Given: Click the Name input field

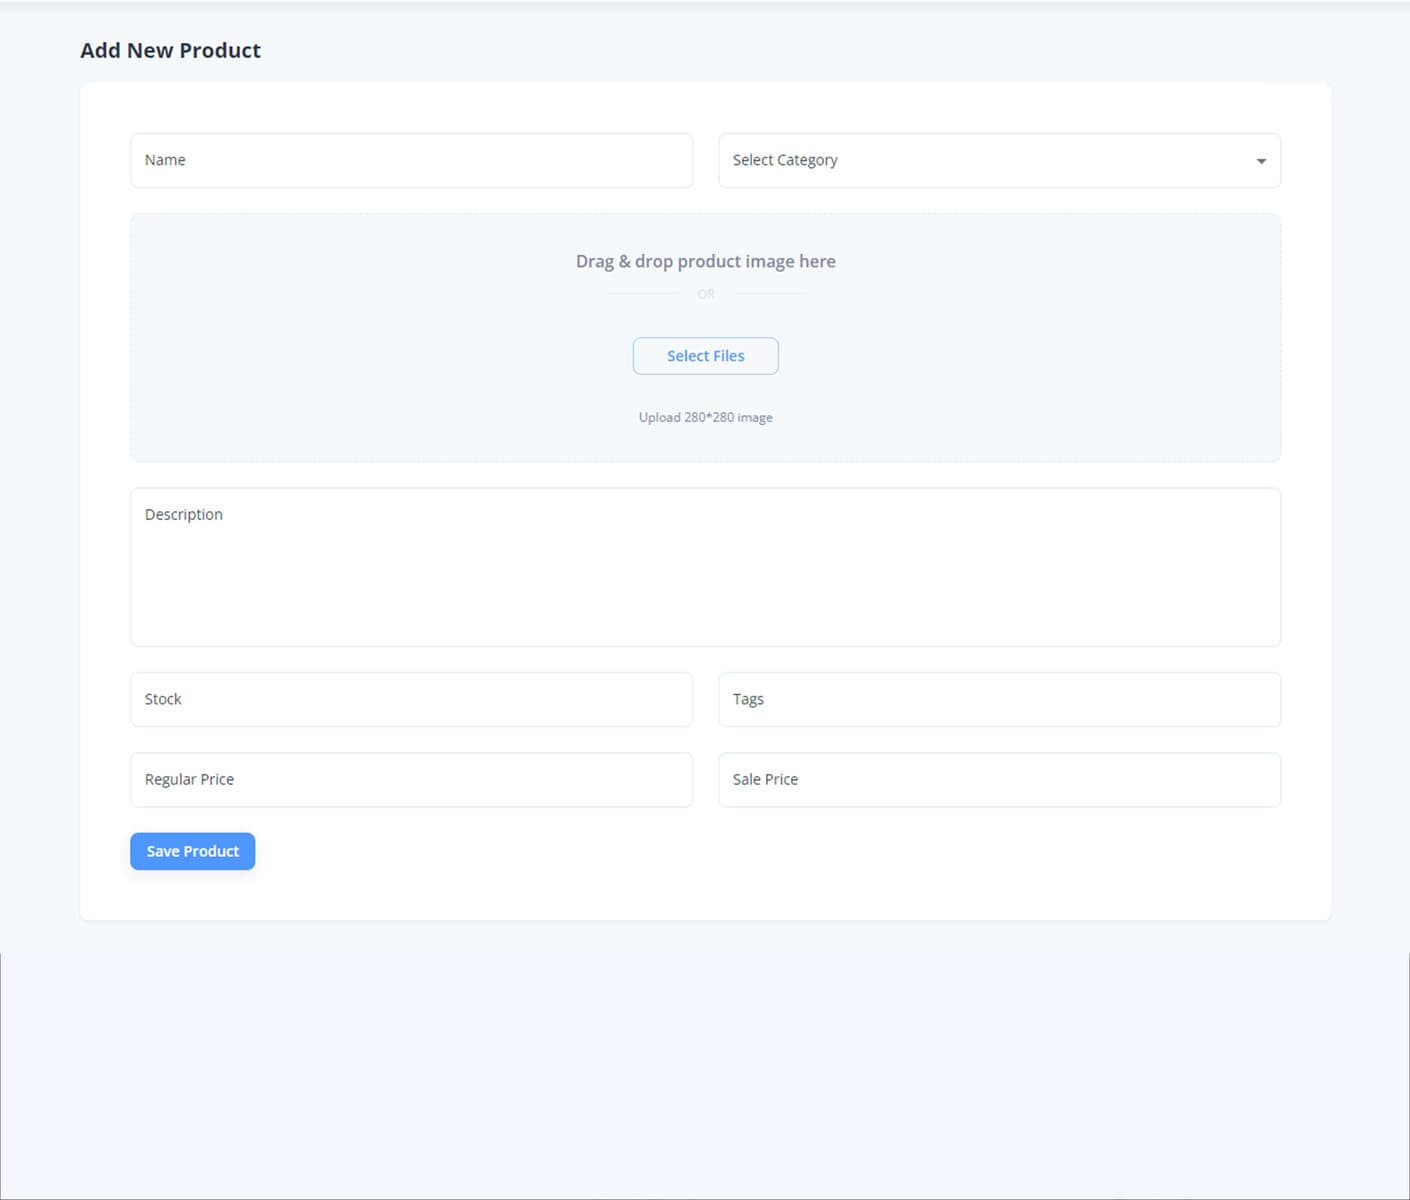Looking at the screenshot, I should [410, 160].
